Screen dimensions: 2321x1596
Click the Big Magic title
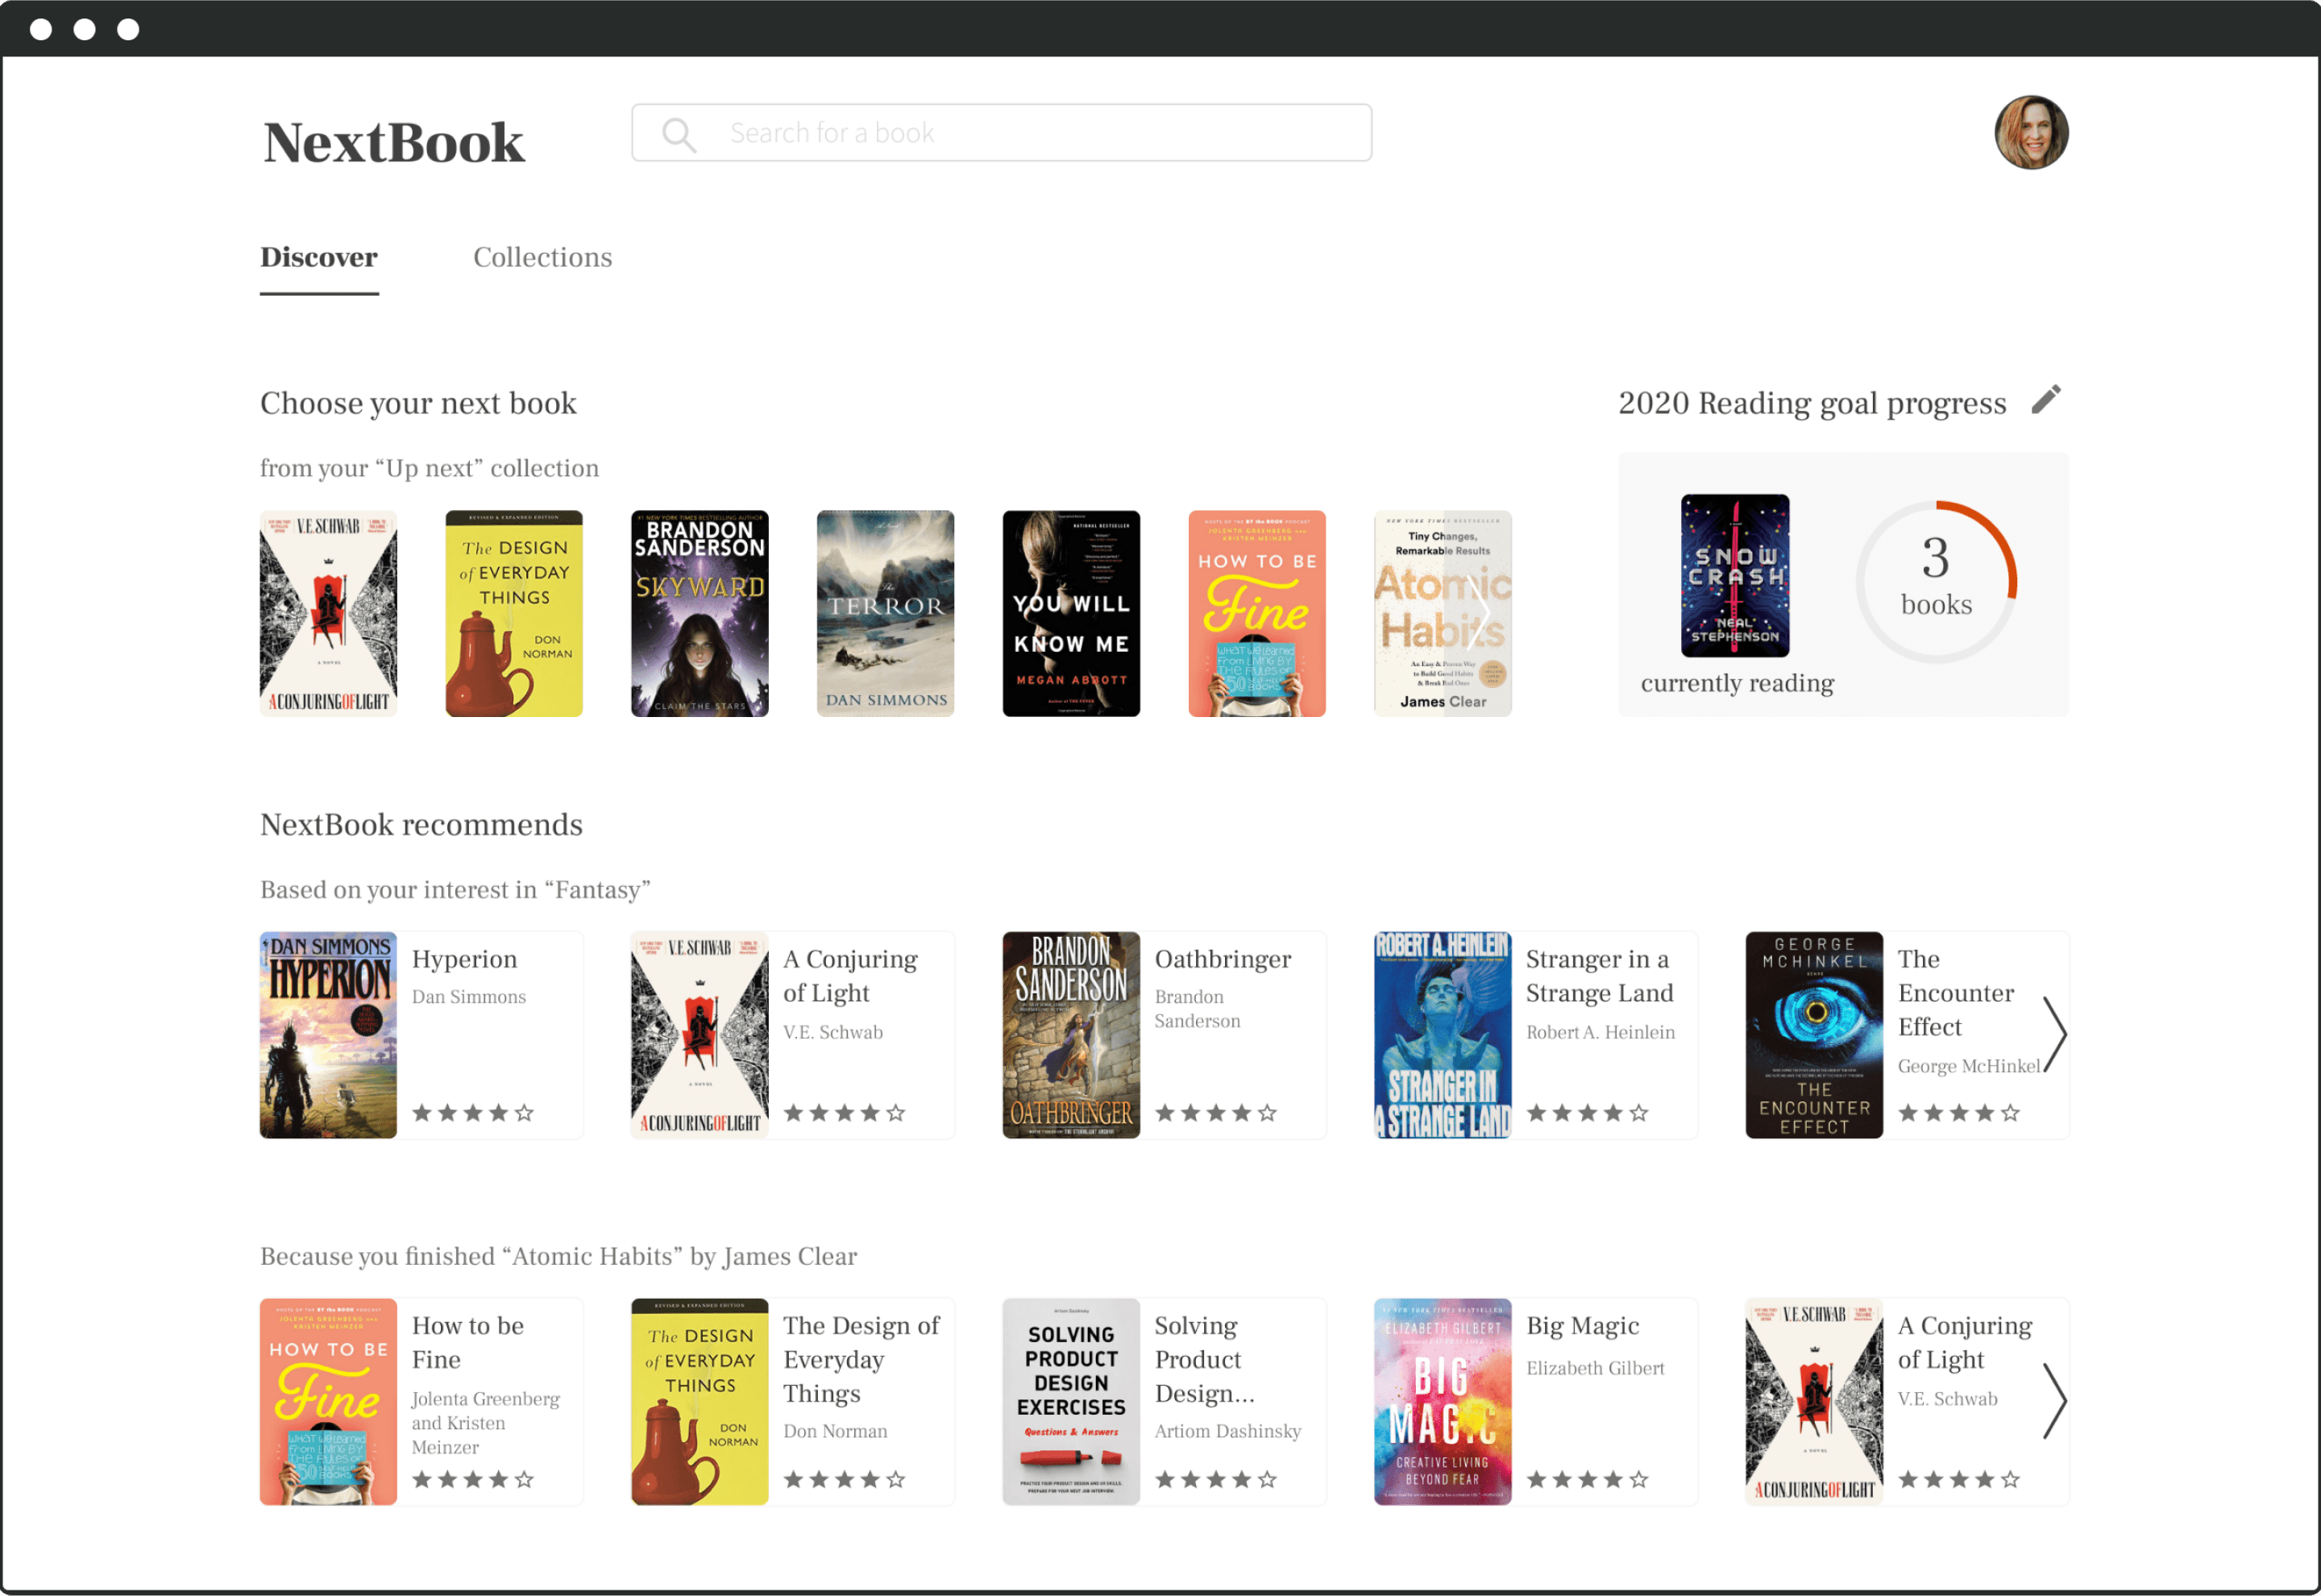coord(1582,1326)
